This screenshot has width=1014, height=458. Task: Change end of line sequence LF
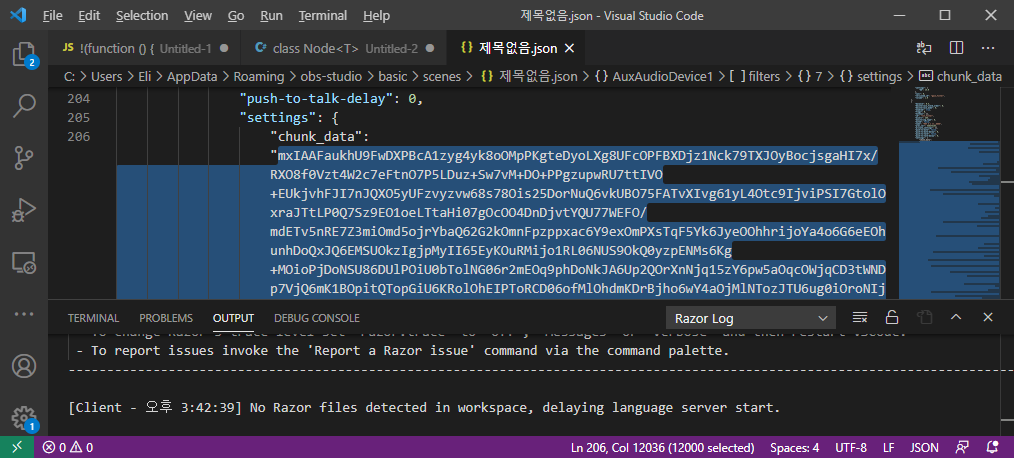(x=889, y=447)
